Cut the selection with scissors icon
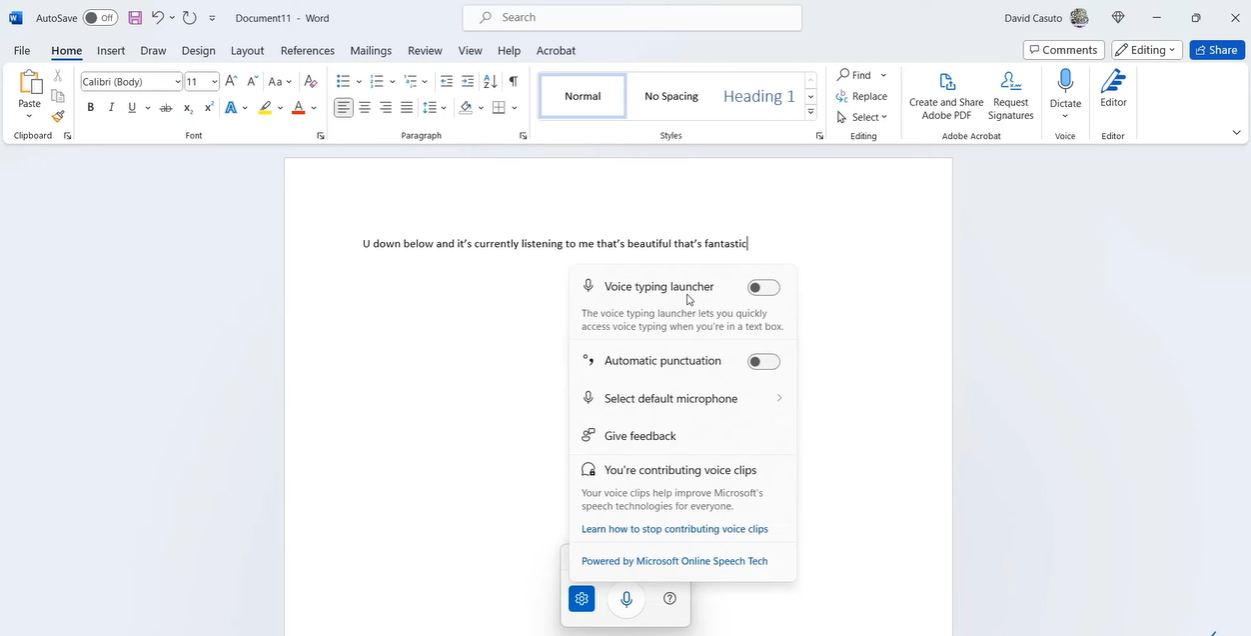Image resolution: width=1251 pixels, height=636 pixels. pos(58,76)
